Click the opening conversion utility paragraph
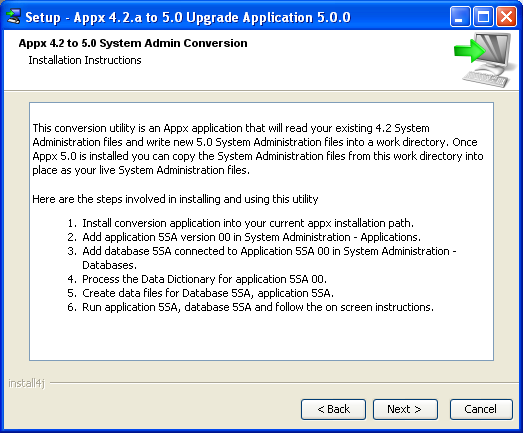This screenshot has height=433, width=523. pos(258,149)
